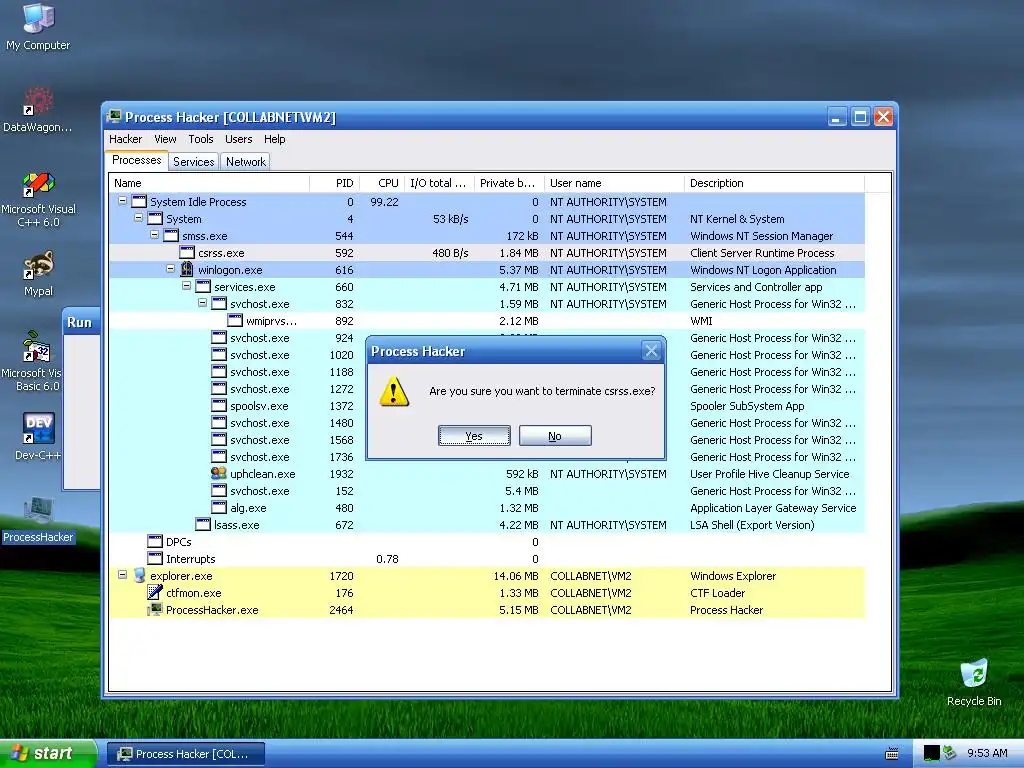
Task: Open the Tools menu
Action: coord(201,139)
